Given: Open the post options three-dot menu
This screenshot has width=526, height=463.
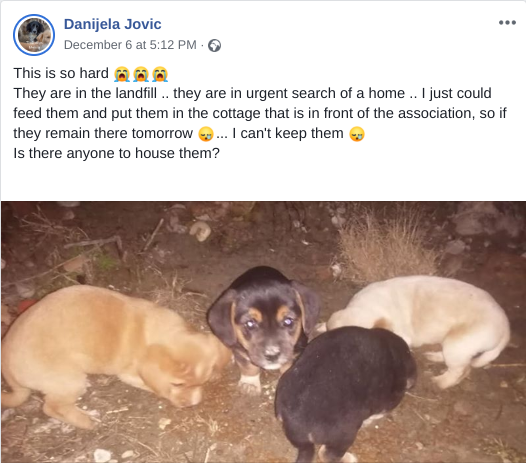Looking at the screenshot, I should point(507,22).
